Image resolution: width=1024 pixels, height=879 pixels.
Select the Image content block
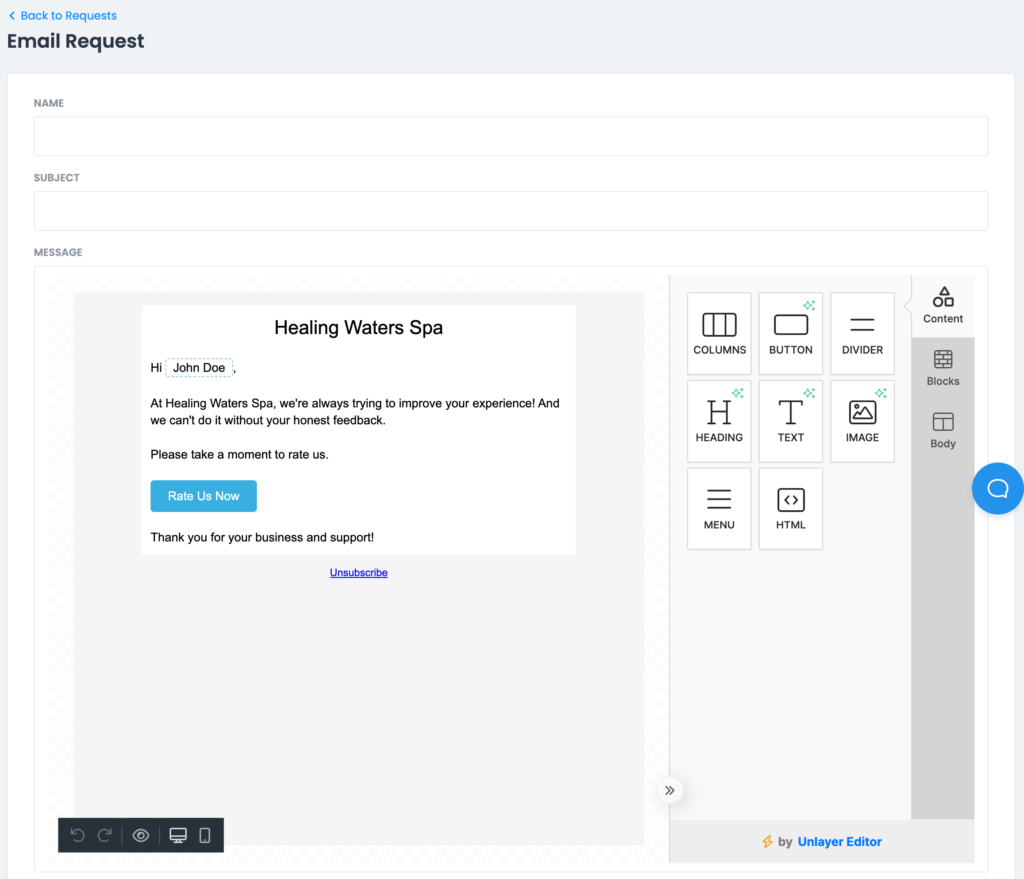pyautogui.click(x=862, y=421)
